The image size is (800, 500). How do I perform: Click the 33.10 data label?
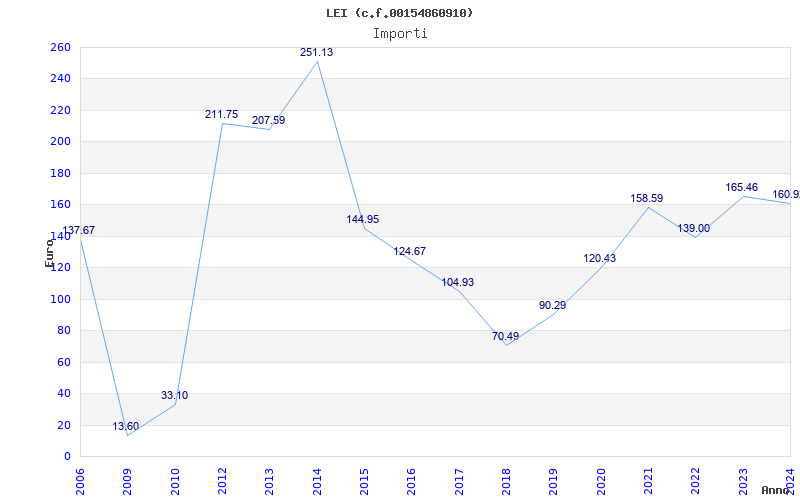174,395
